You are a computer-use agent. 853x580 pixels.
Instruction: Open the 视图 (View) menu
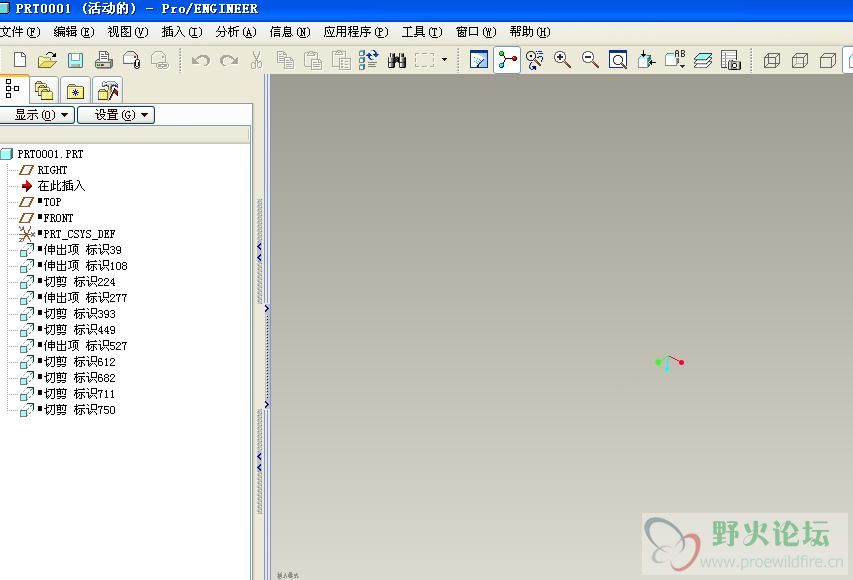[x=128, y=32]
